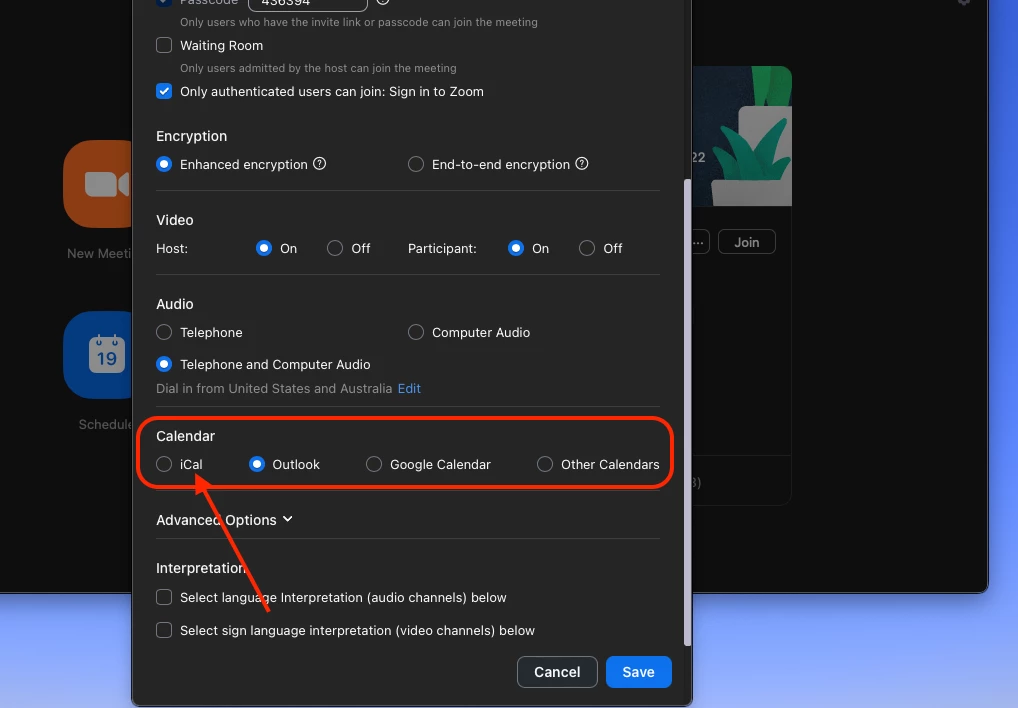Click the Passcode checkbox at top
The height and width of the screenshot is (708, 1018).
(164, 3)
